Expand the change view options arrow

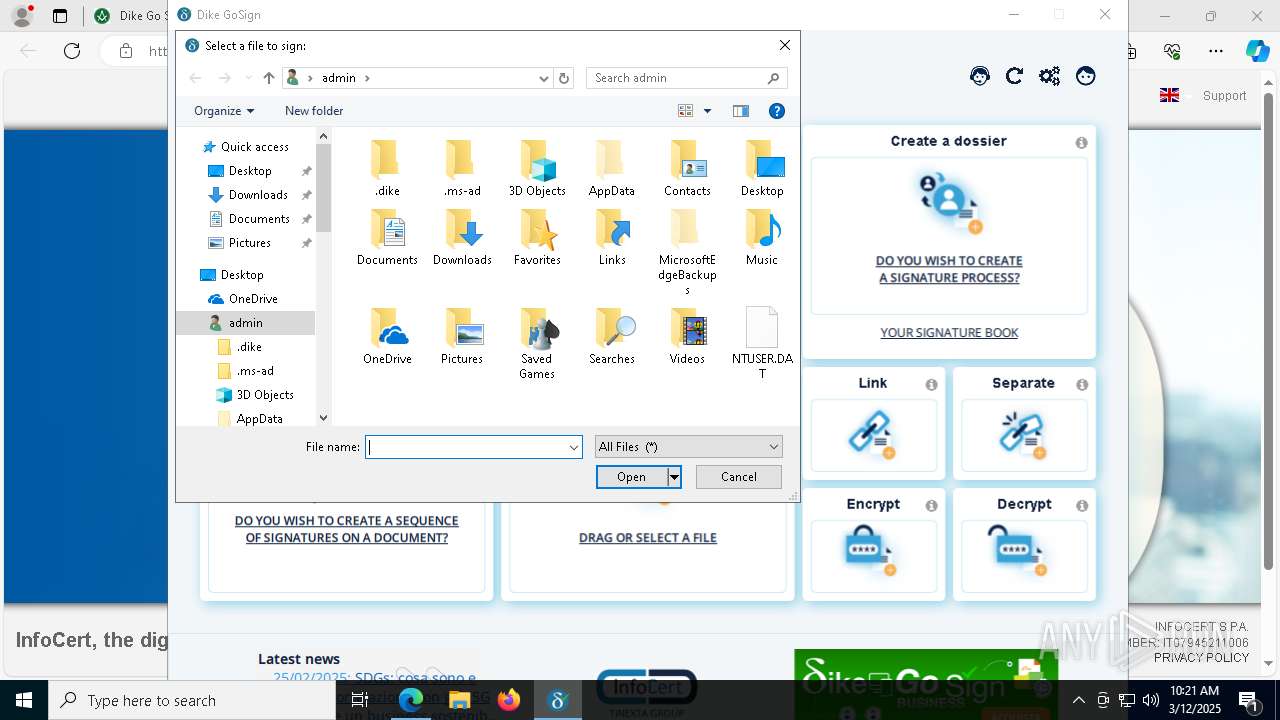coord(707,111)
